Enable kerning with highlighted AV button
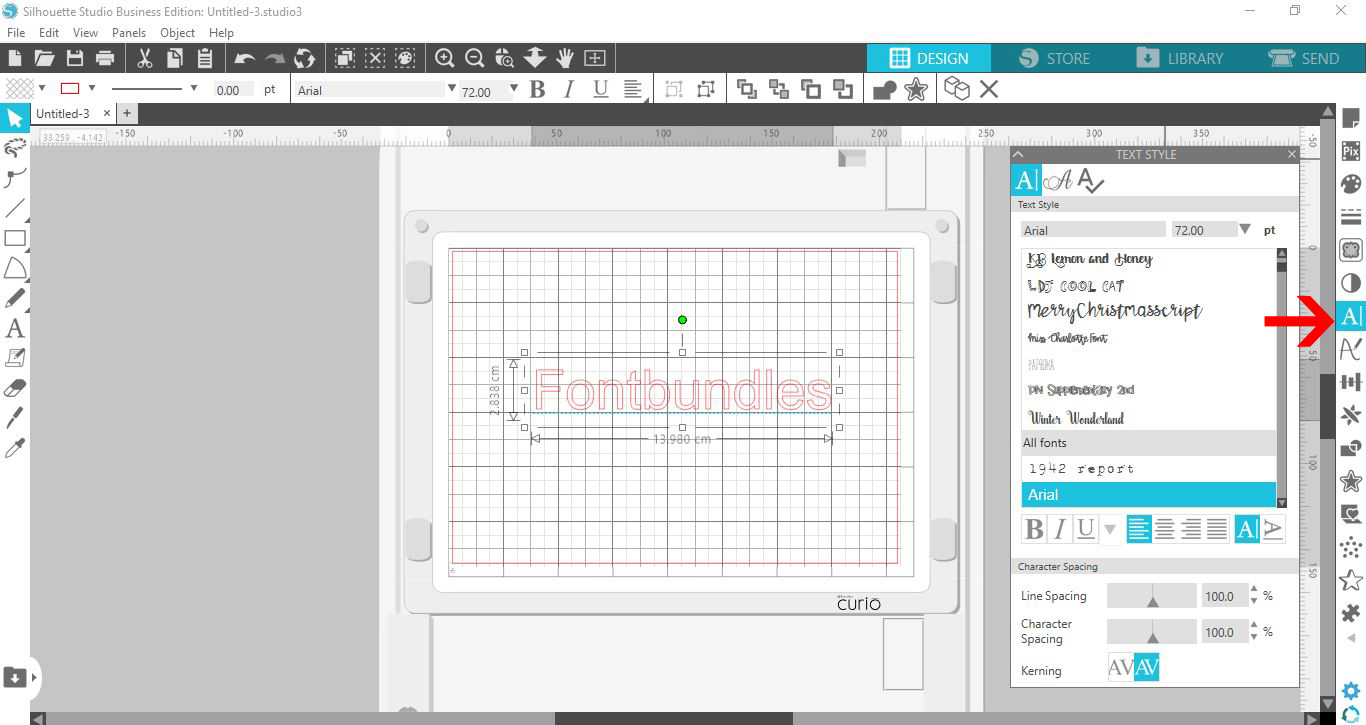This screenshot has height=725, width=1366. click(x=1147, y=667)
